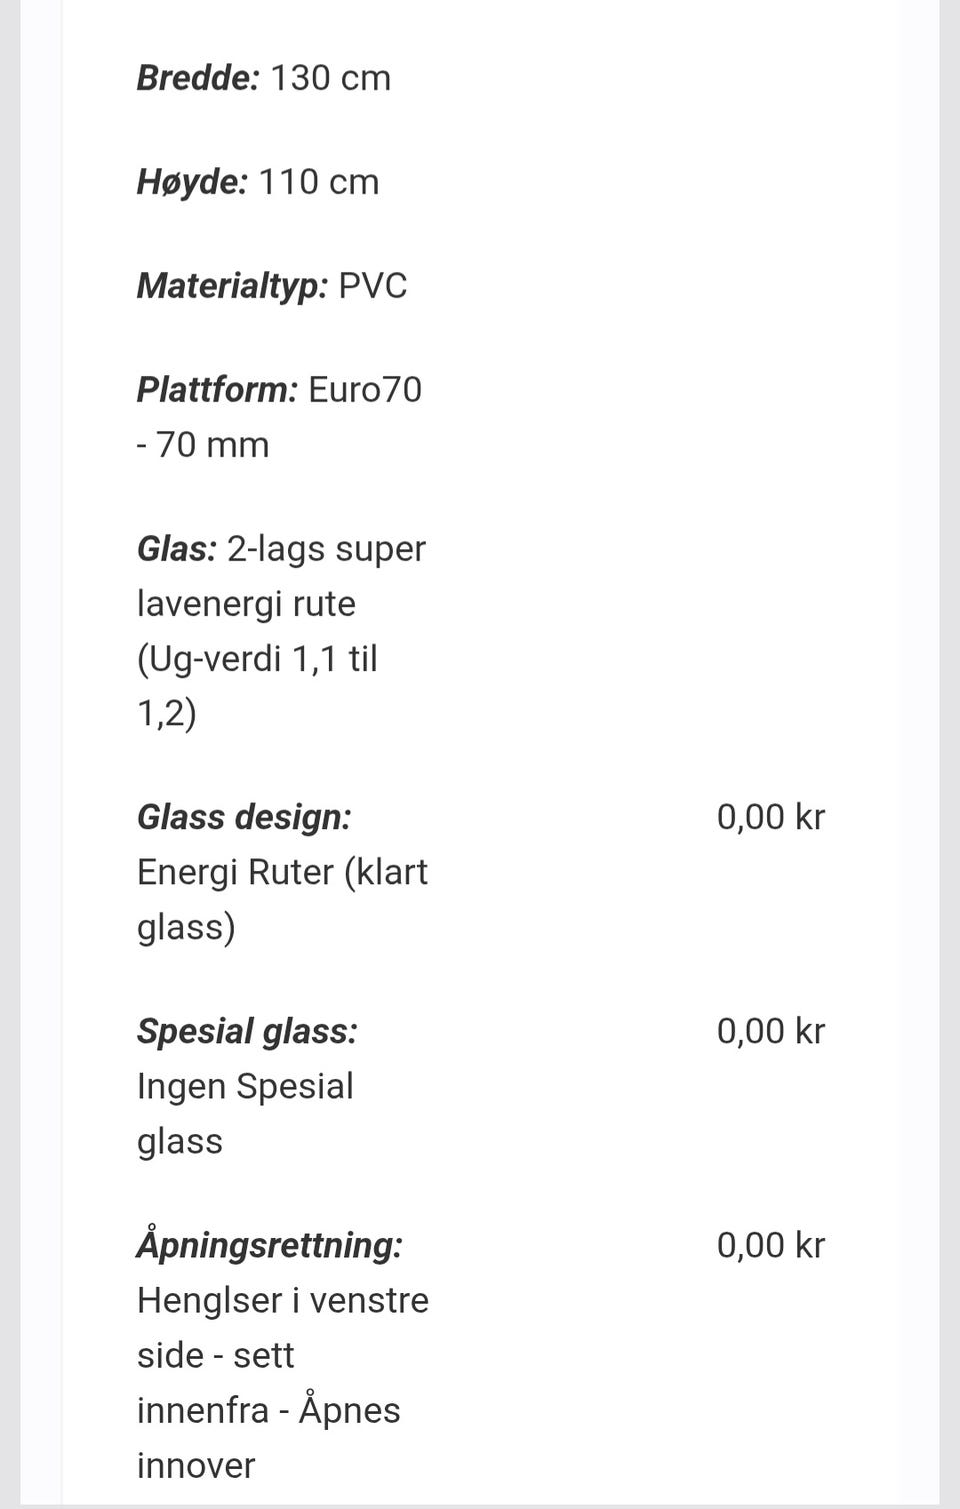Click the Glass design 0,00 kr price

(771, 818)
